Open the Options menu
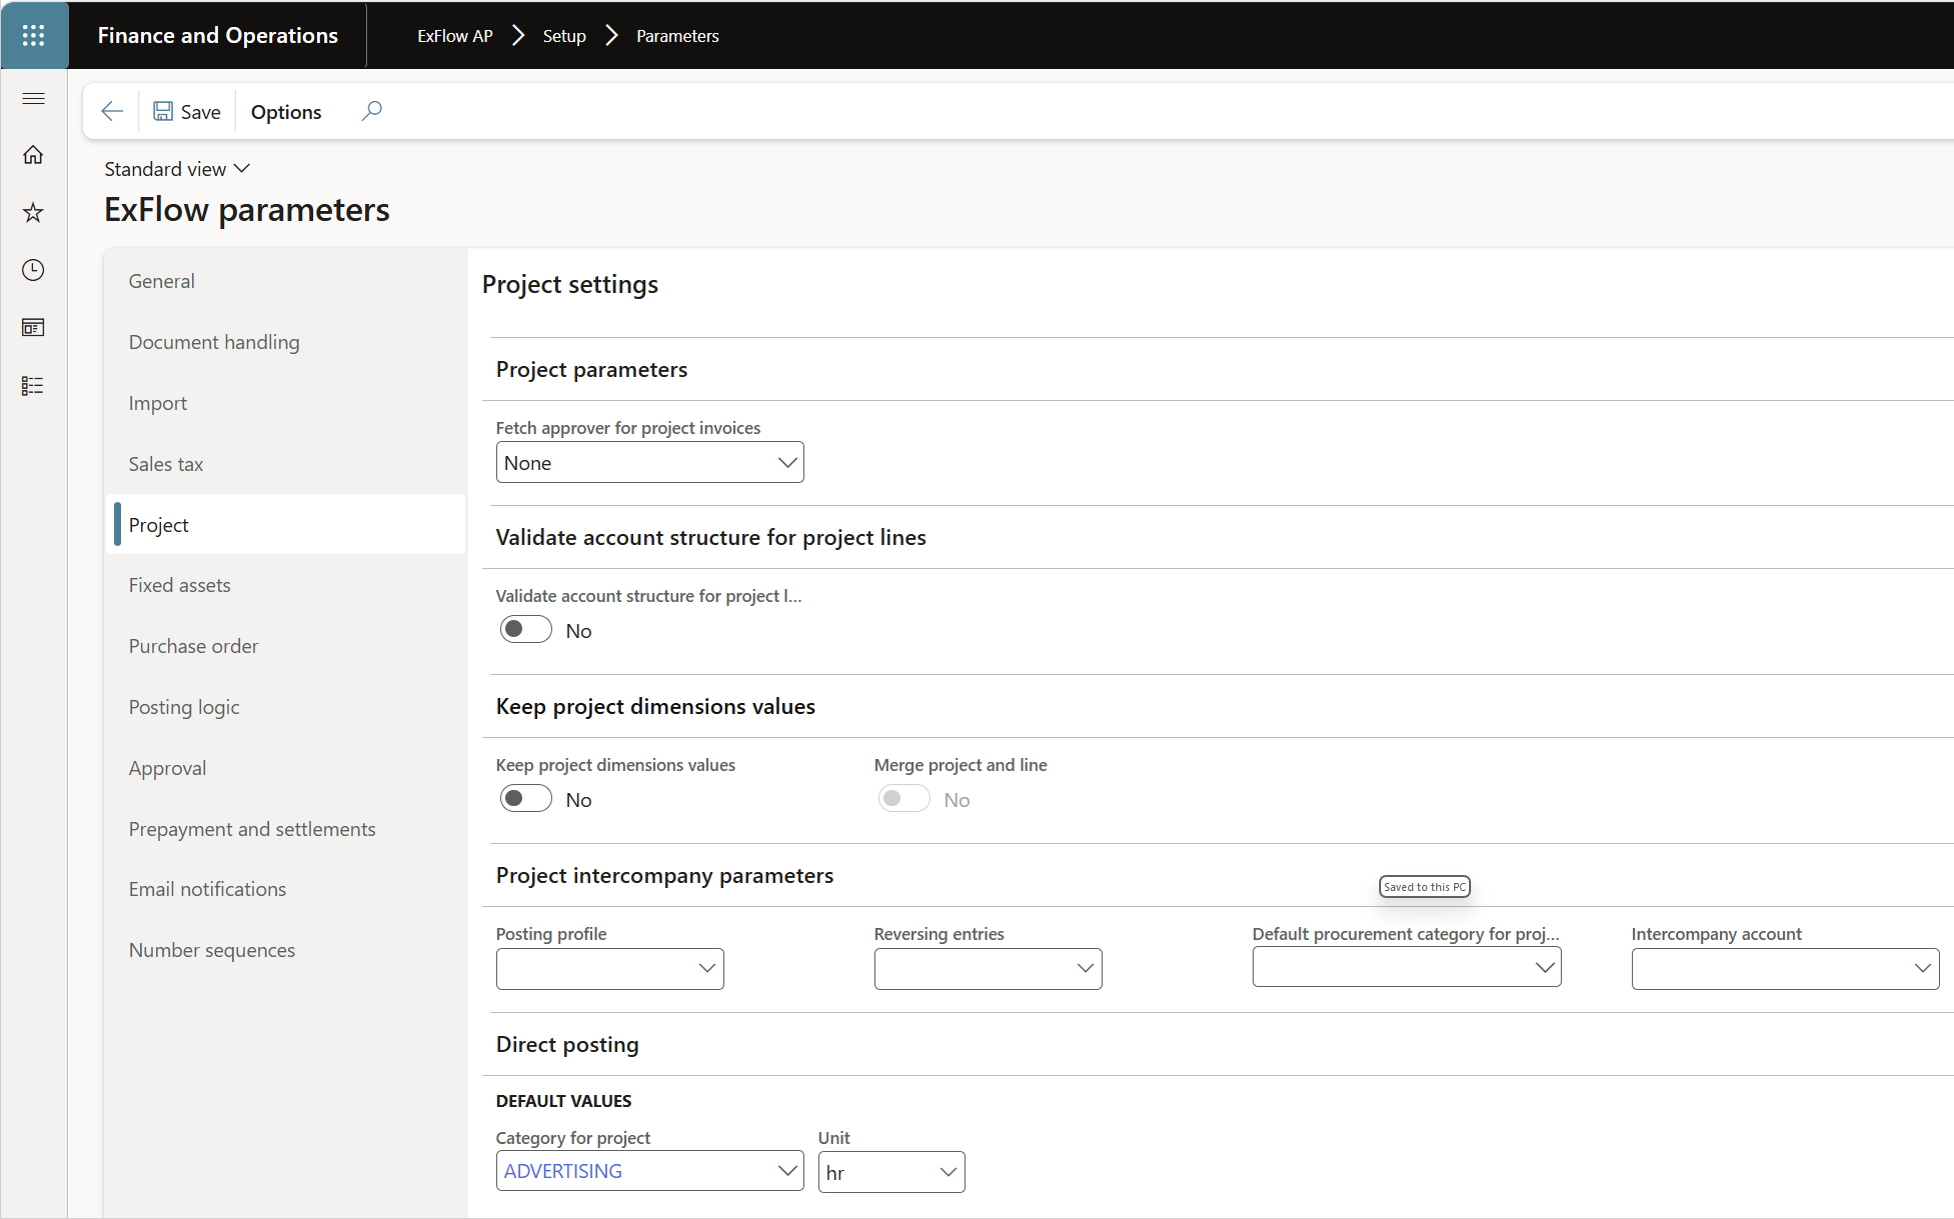 (286, 112)
